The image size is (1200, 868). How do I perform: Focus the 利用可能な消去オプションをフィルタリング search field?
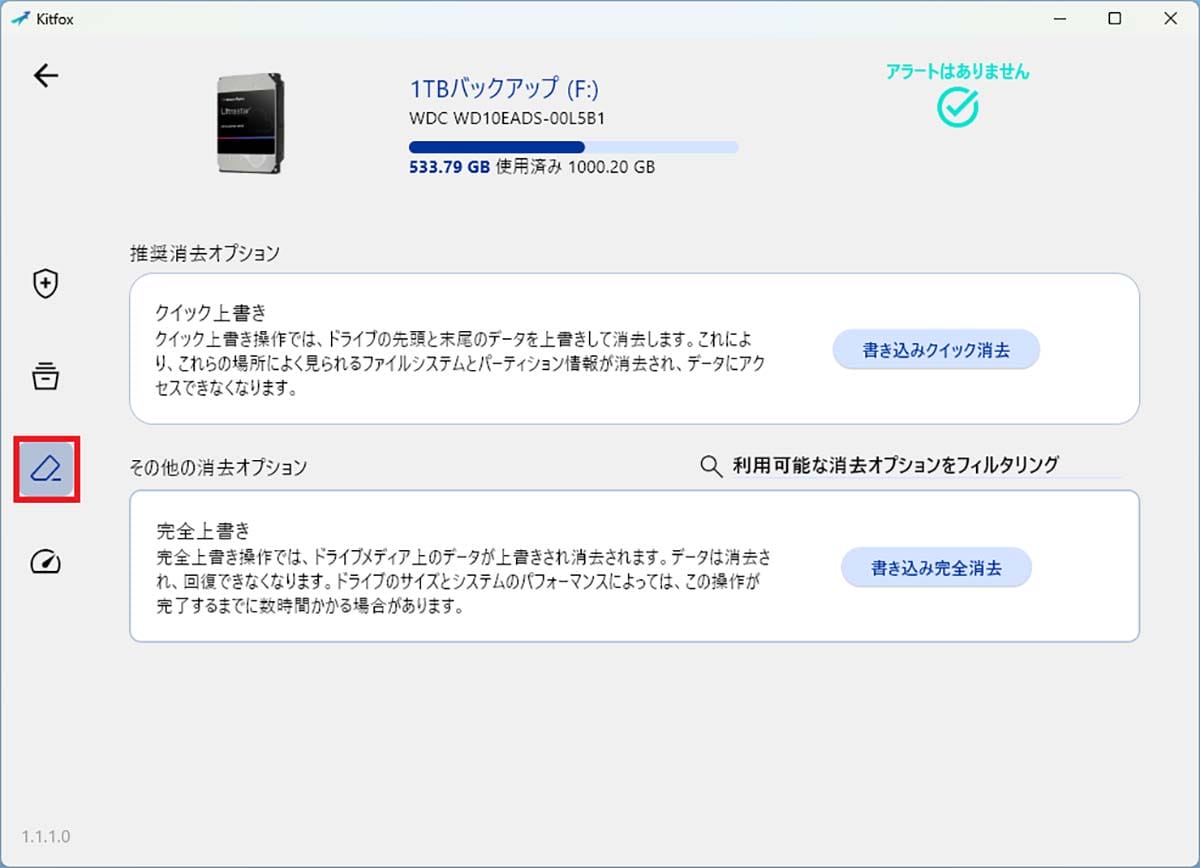pos(926,465)
